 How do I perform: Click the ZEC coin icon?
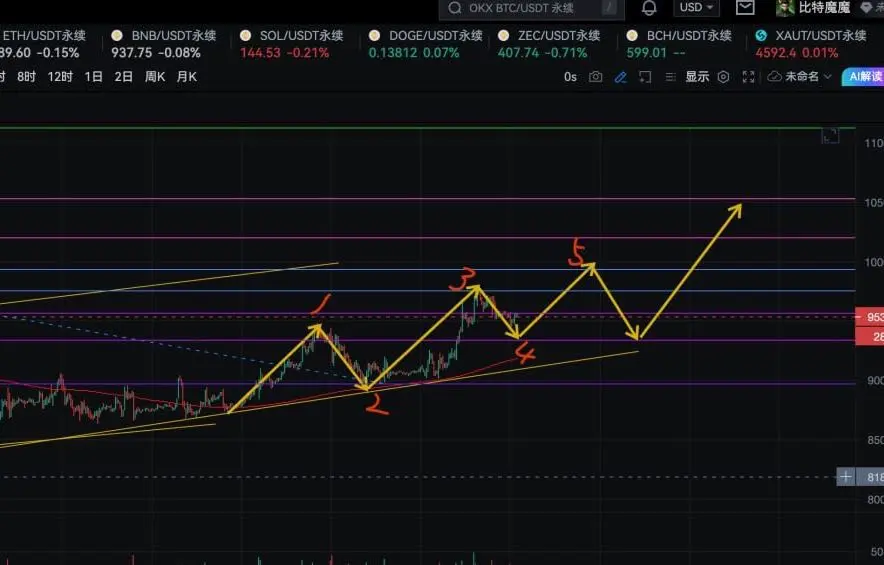(x=503, y=36)
